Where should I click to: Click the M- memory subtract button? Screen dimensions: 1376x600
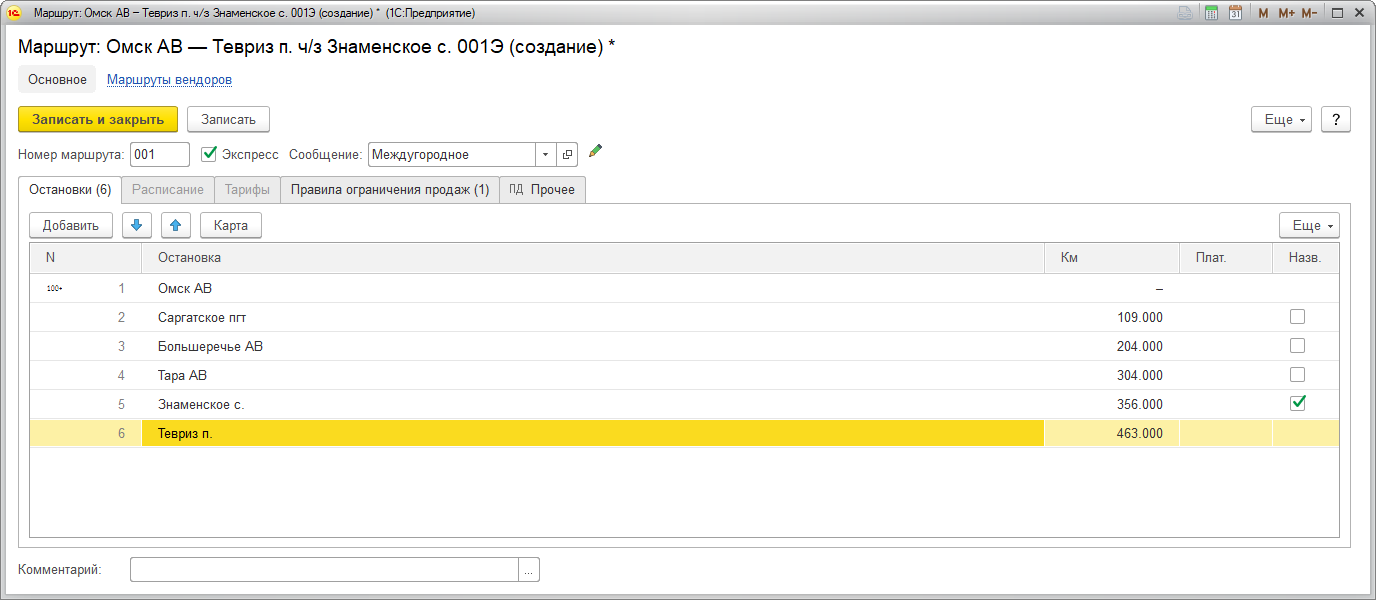pyautogui.click(x=1309, y=13)
